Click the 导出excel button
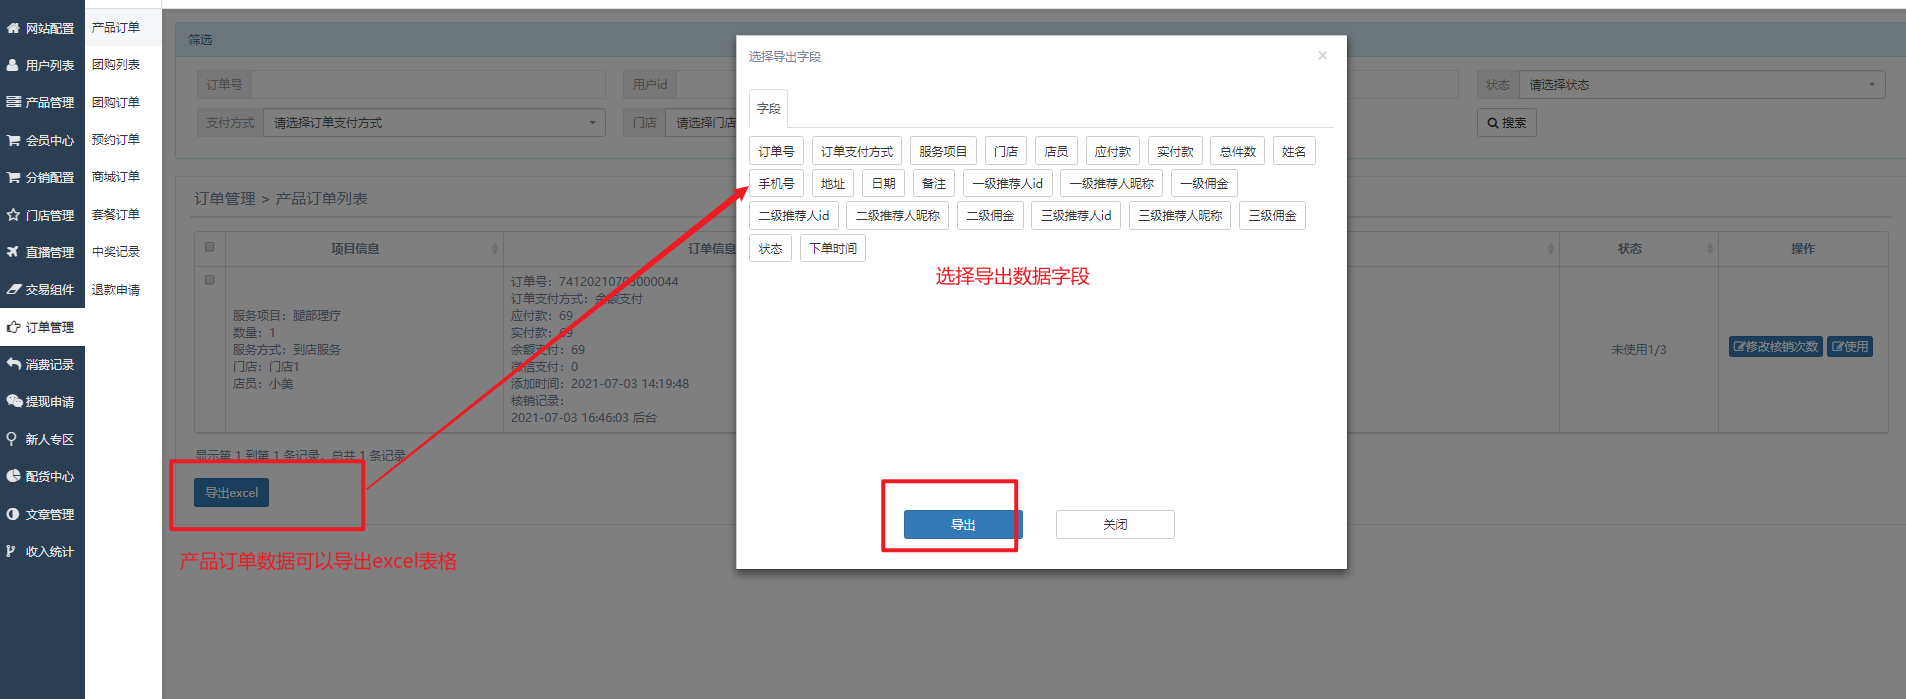 [231, 492]
